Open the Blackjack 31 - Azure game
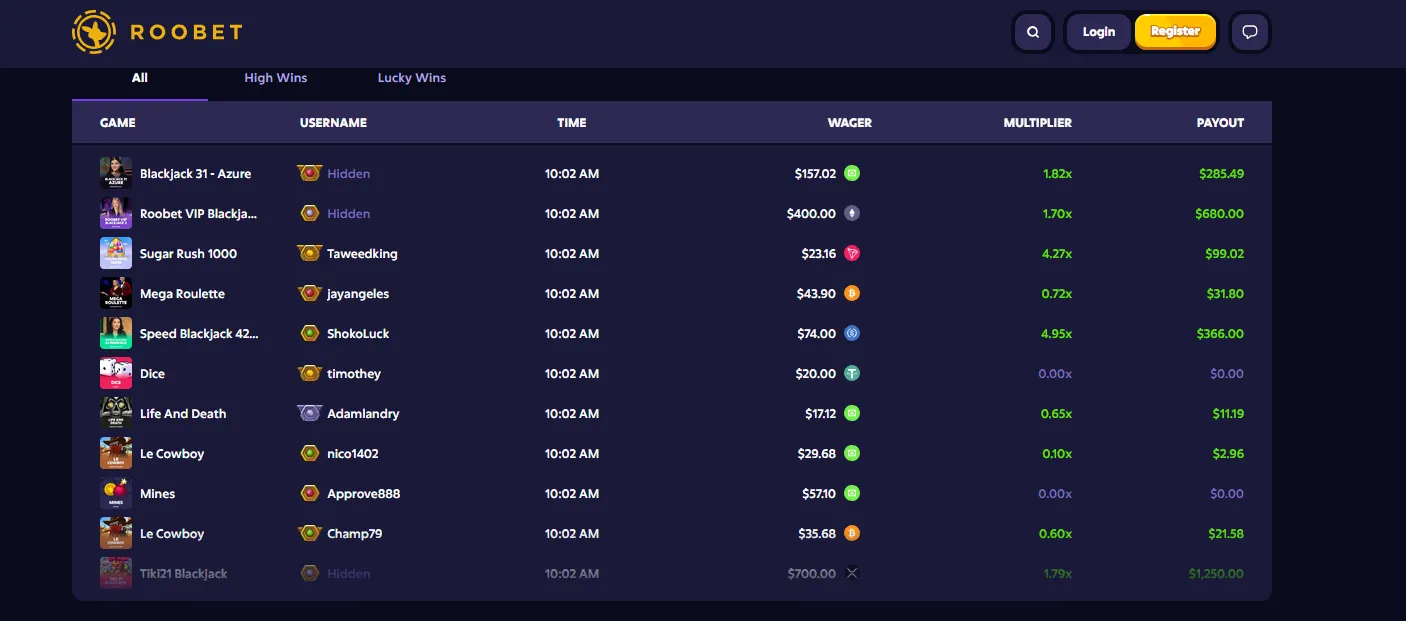The image size is (1406, 621). coord(195,174)
